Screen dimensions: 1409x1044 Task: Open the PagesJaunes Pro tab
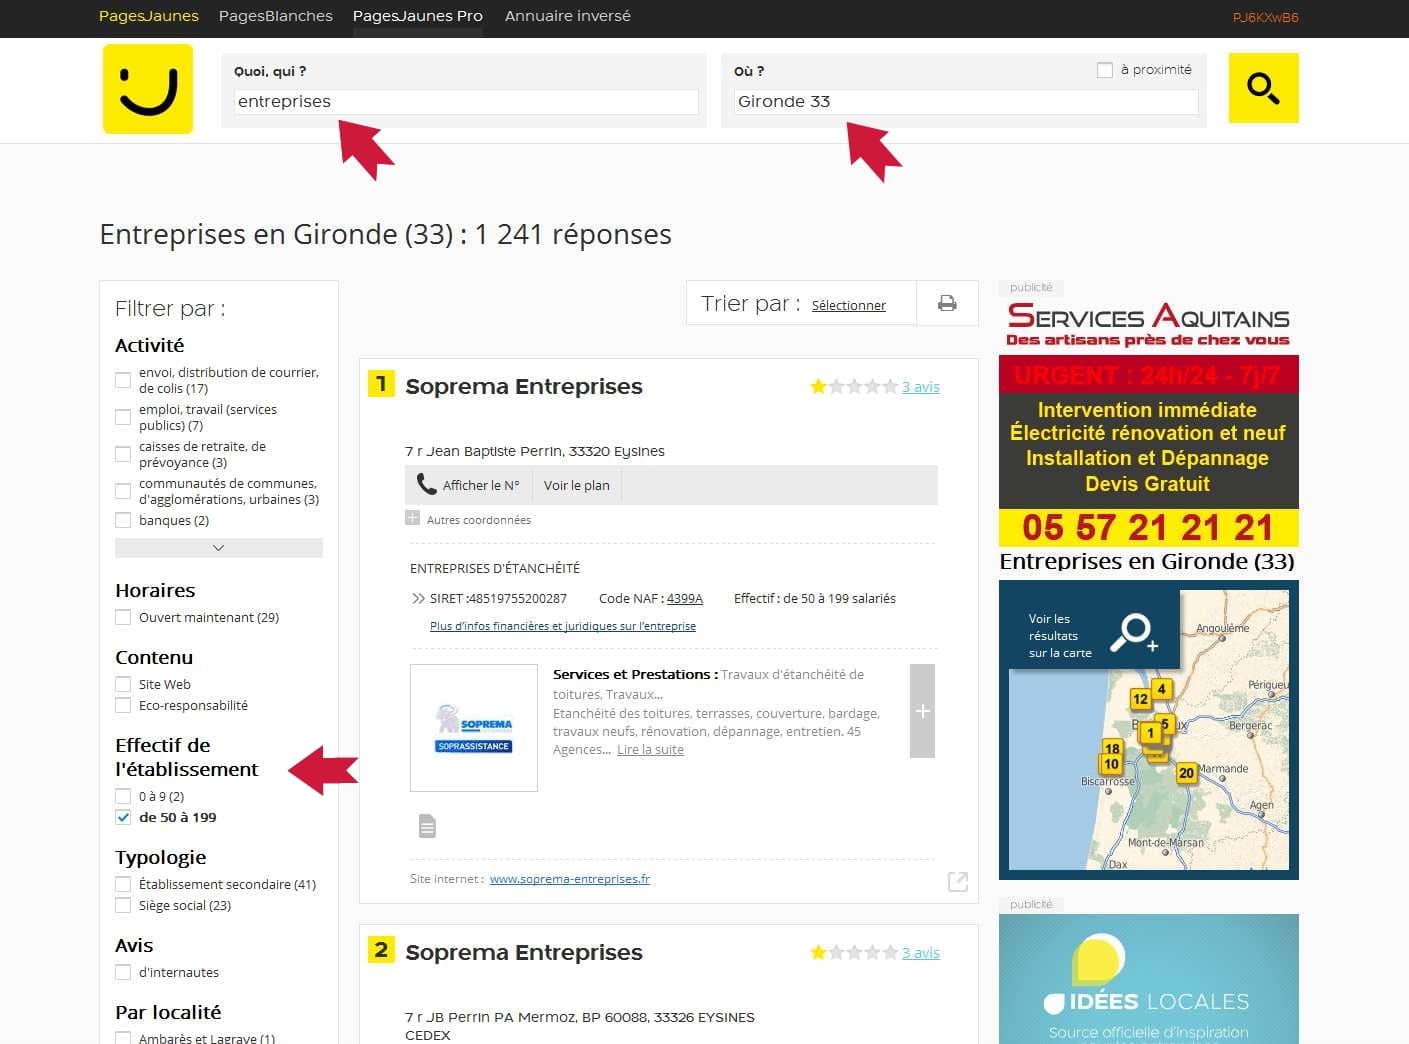(x=418, y=16)
